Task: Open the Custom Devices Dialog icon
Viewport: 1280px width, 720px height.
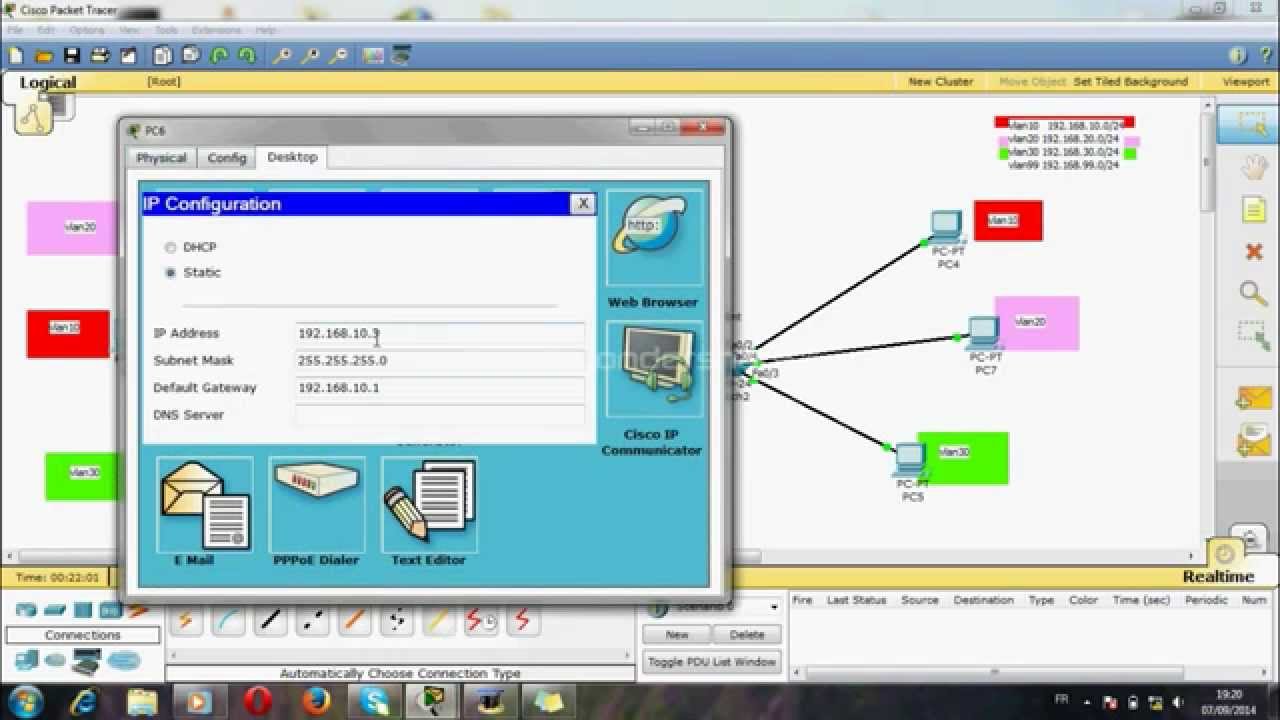Action: coord(402,56)
